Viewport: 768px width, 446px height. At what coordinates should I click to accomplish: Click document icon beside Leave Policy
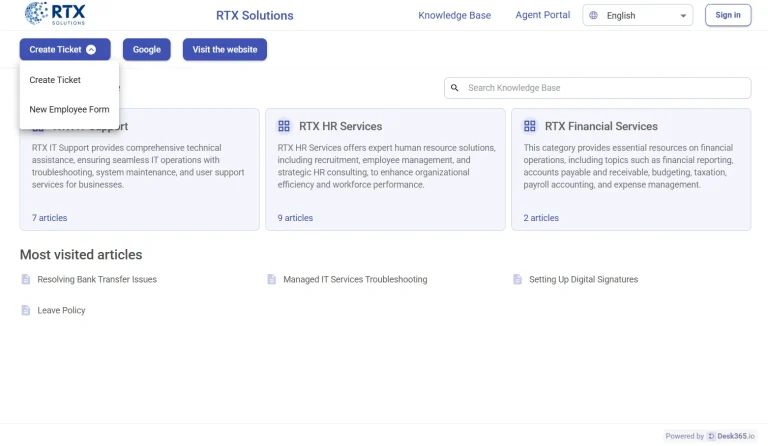(26, 310)
